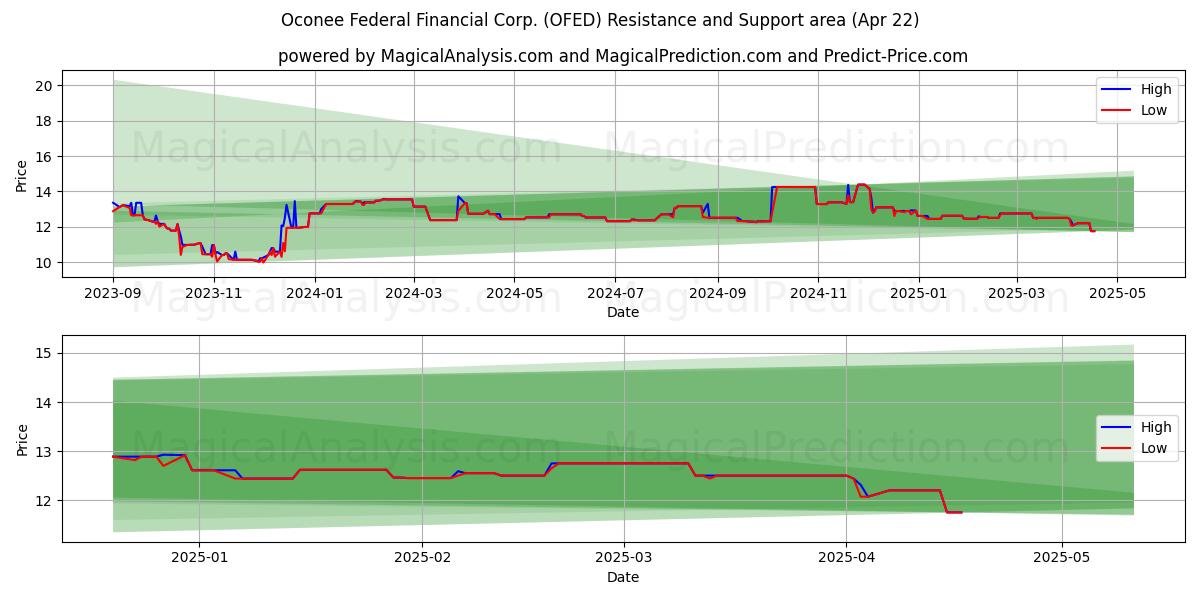Click the '2025-04' date label on the bottom chart
This screenshot has height=600, width=1200.
(x=846, y=559)
